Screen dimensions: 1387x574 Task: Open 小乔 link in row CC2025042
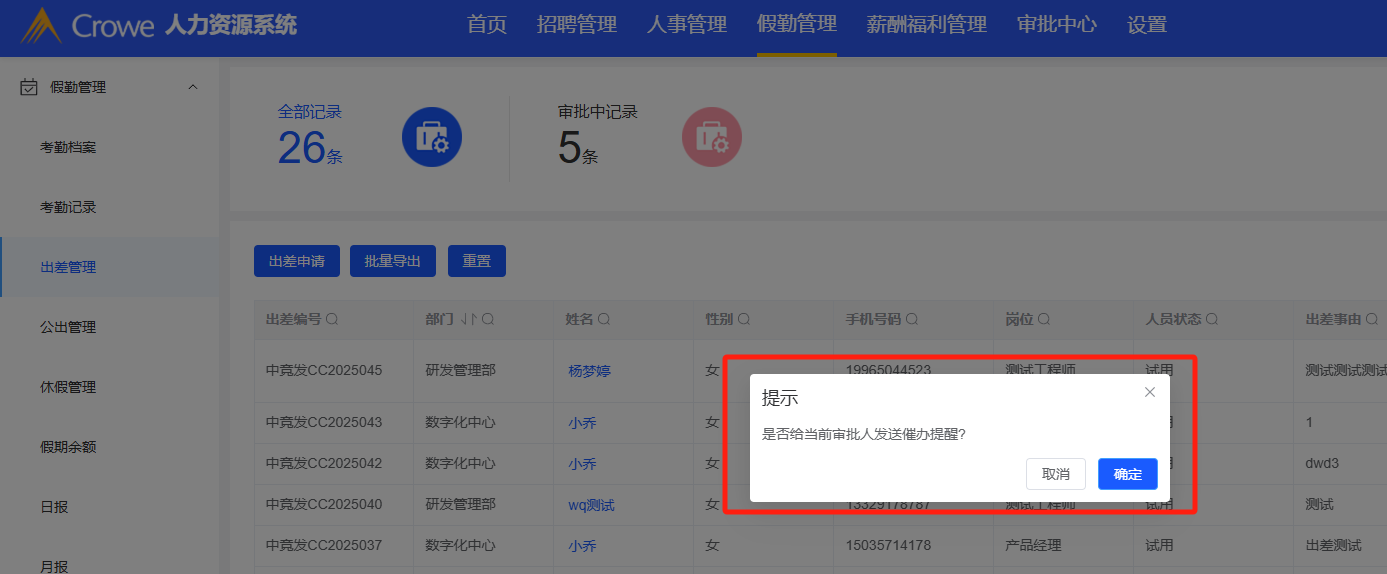point(582,464)
